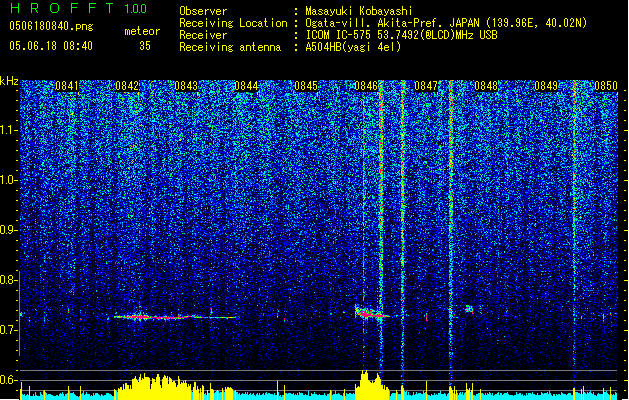The image size is (629, 400).
Task: Click the 0.8 kHz frequency axis label
Action: pyautogui.click(x=9, y=280)
